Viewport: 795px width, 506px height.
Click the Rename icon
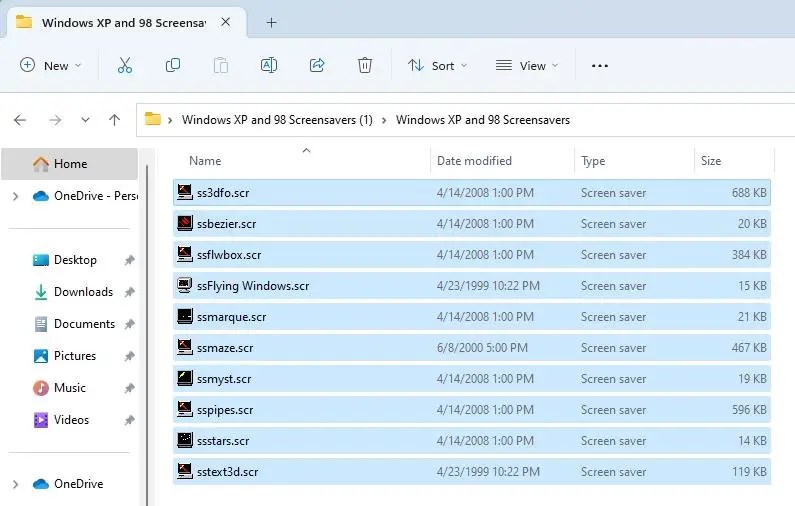click(x=269, y=65)
